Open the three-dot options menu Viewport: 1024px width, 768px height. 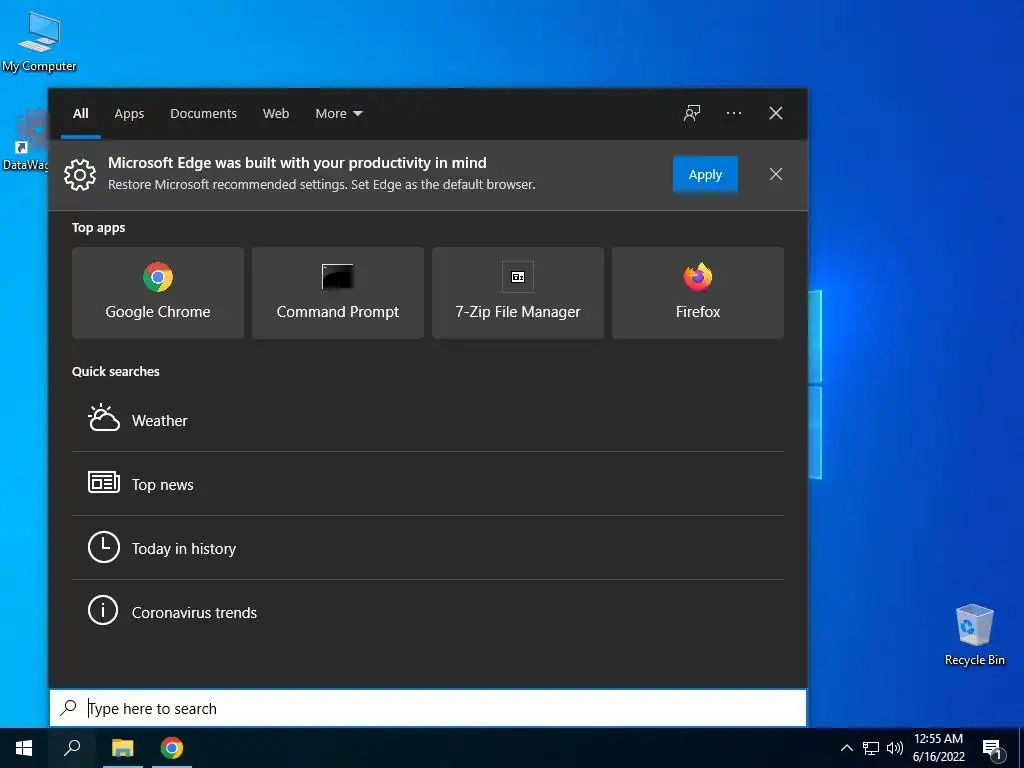point(733,113)
